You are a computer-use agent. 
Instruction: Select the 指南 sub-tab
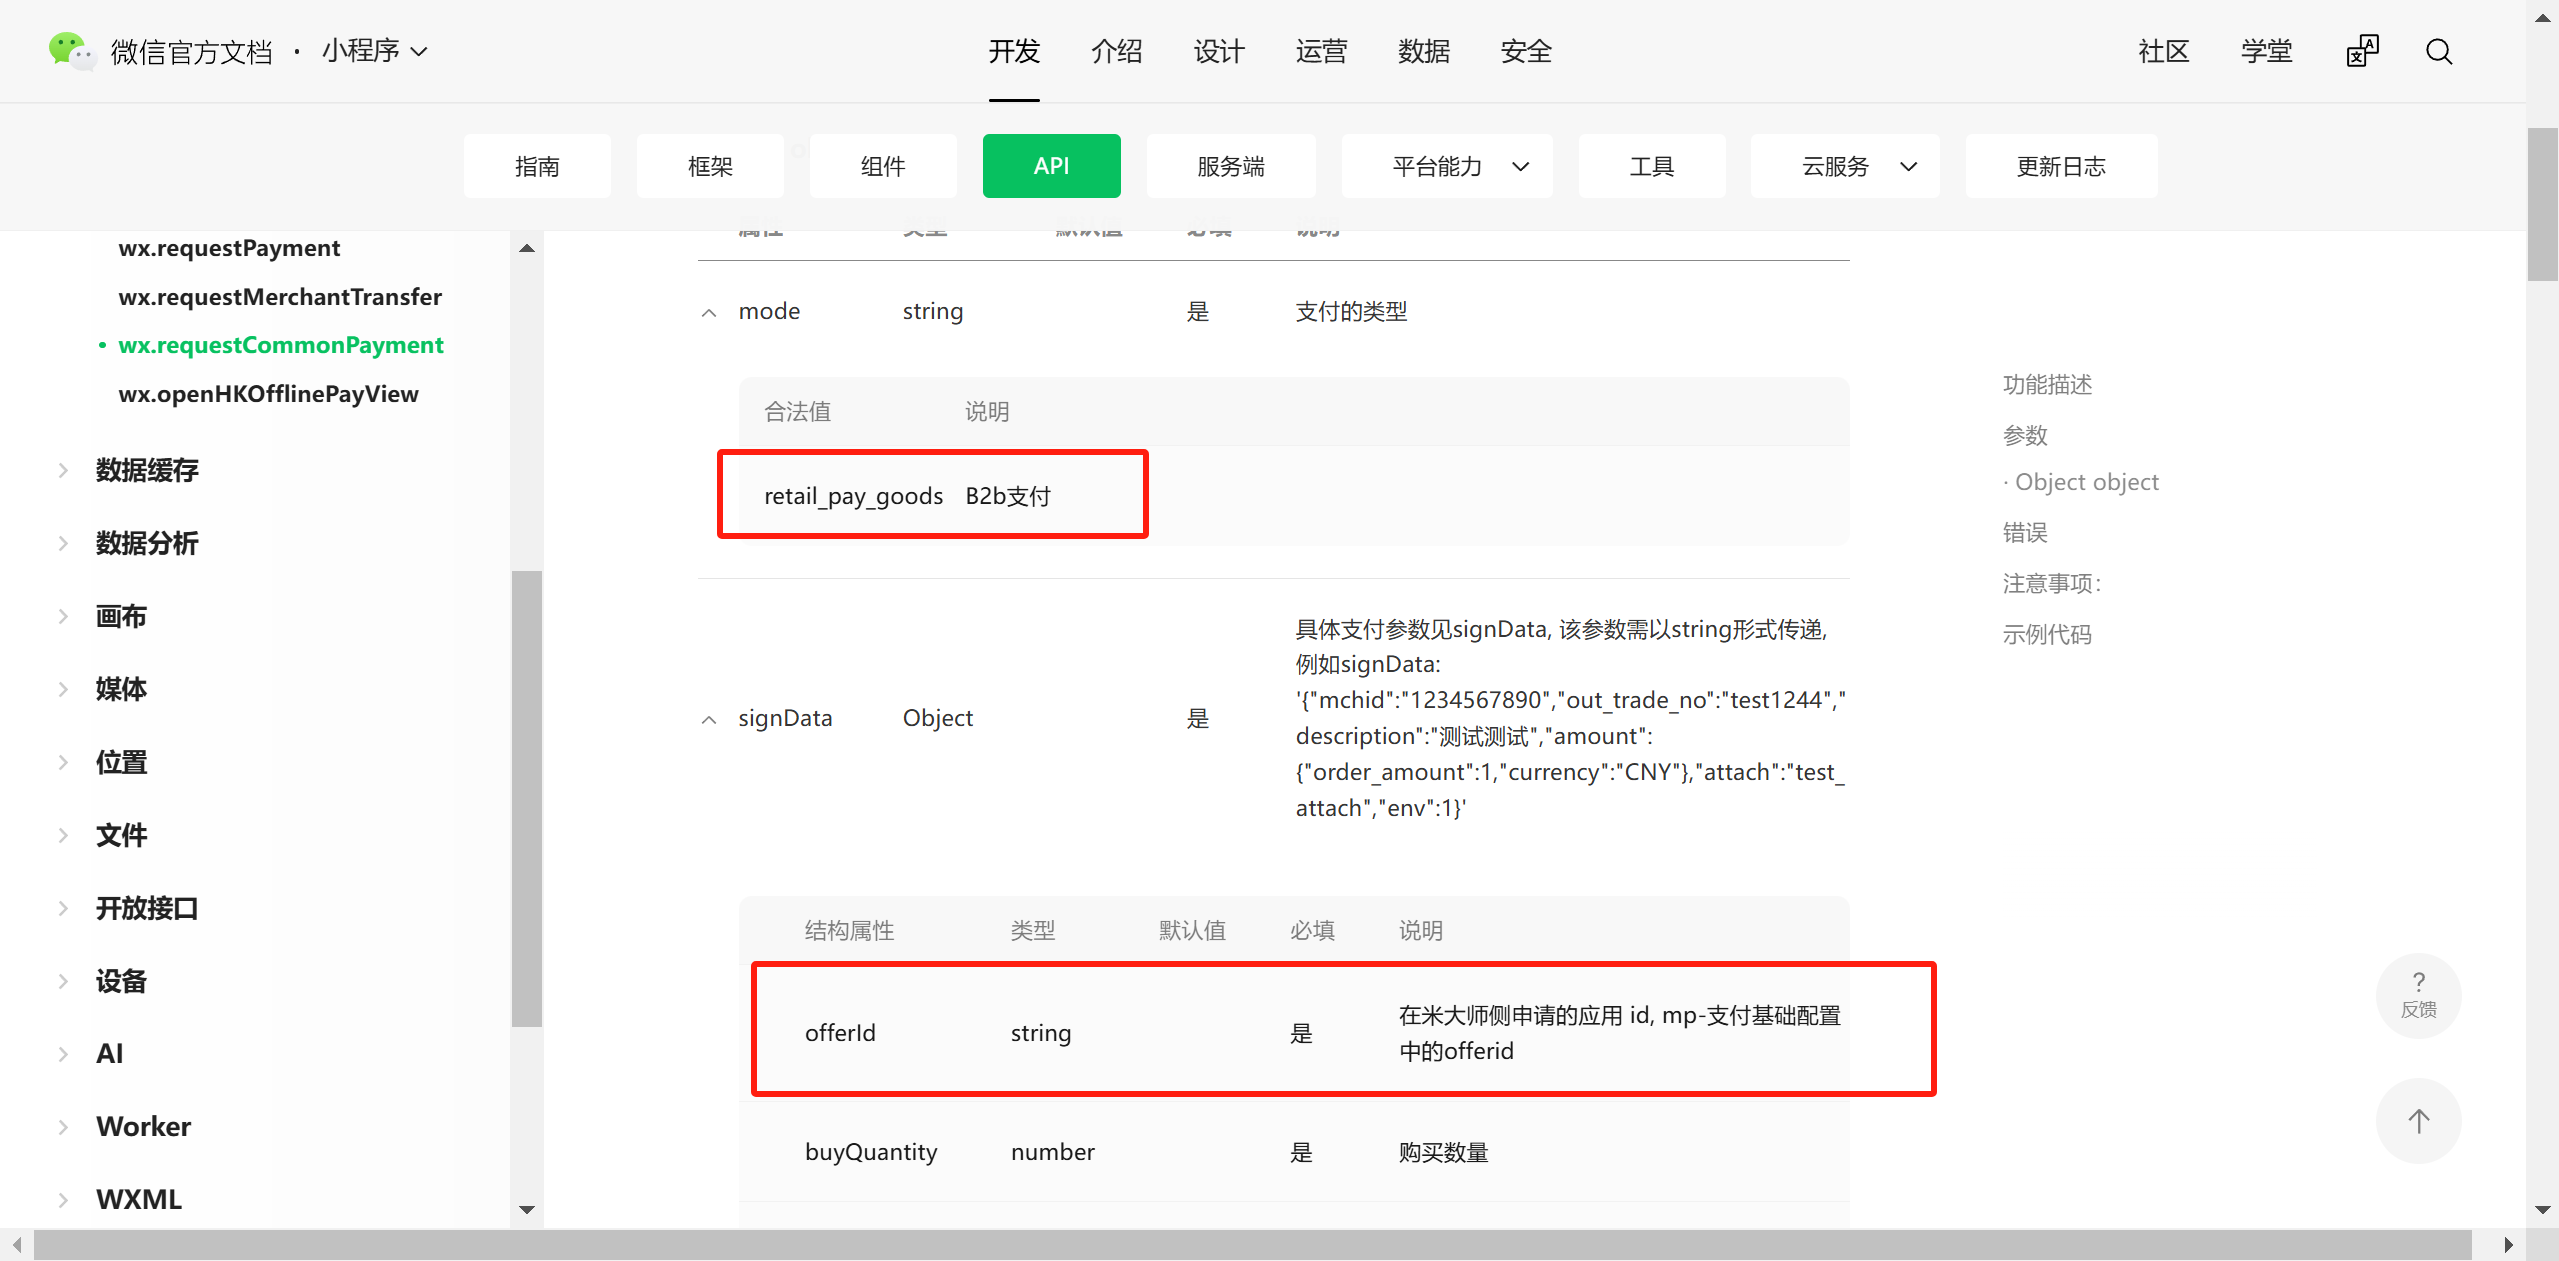point(537,166)
